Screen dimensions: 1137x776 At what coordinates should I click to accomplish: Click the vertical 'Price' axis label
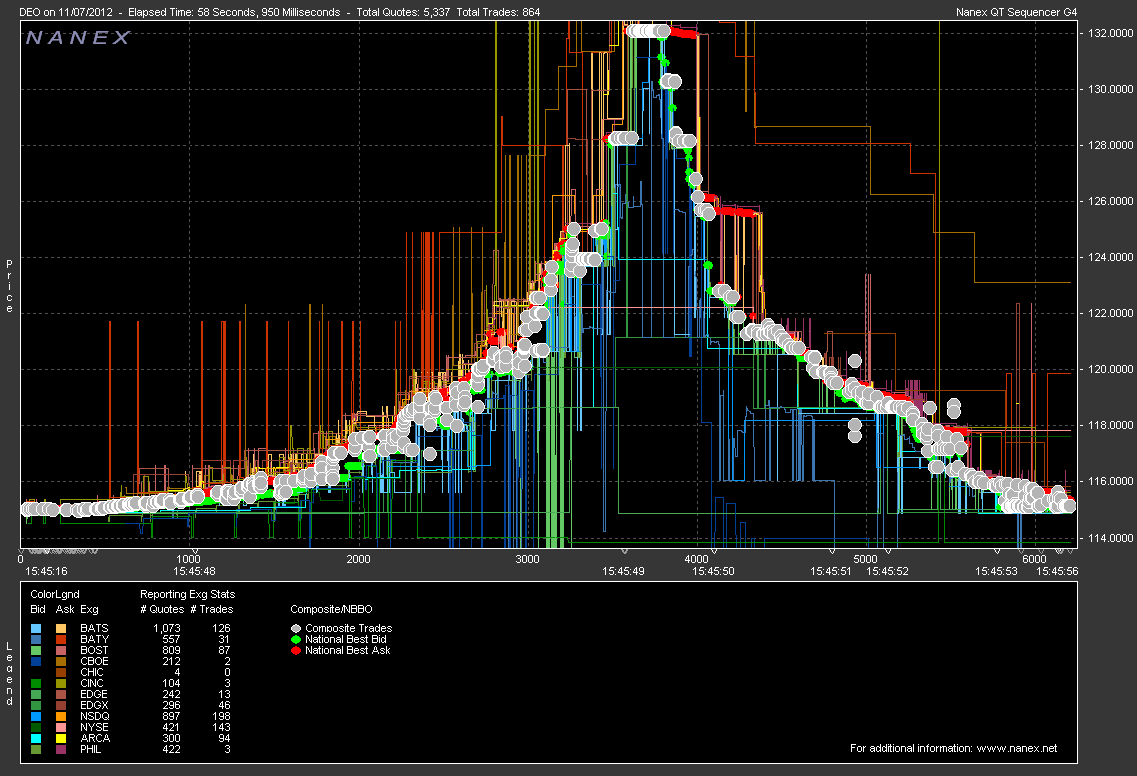pos(10,286)
